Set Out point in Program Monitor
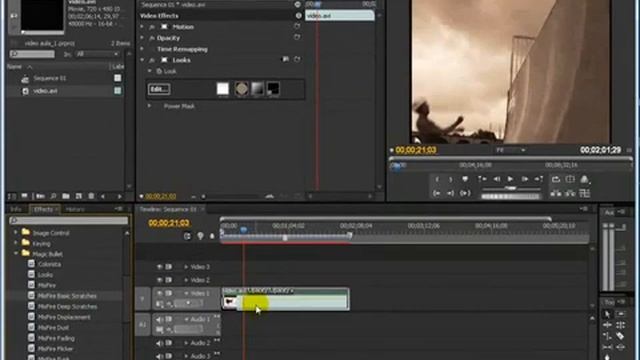The image size is (640, 360). coord(451,179)
